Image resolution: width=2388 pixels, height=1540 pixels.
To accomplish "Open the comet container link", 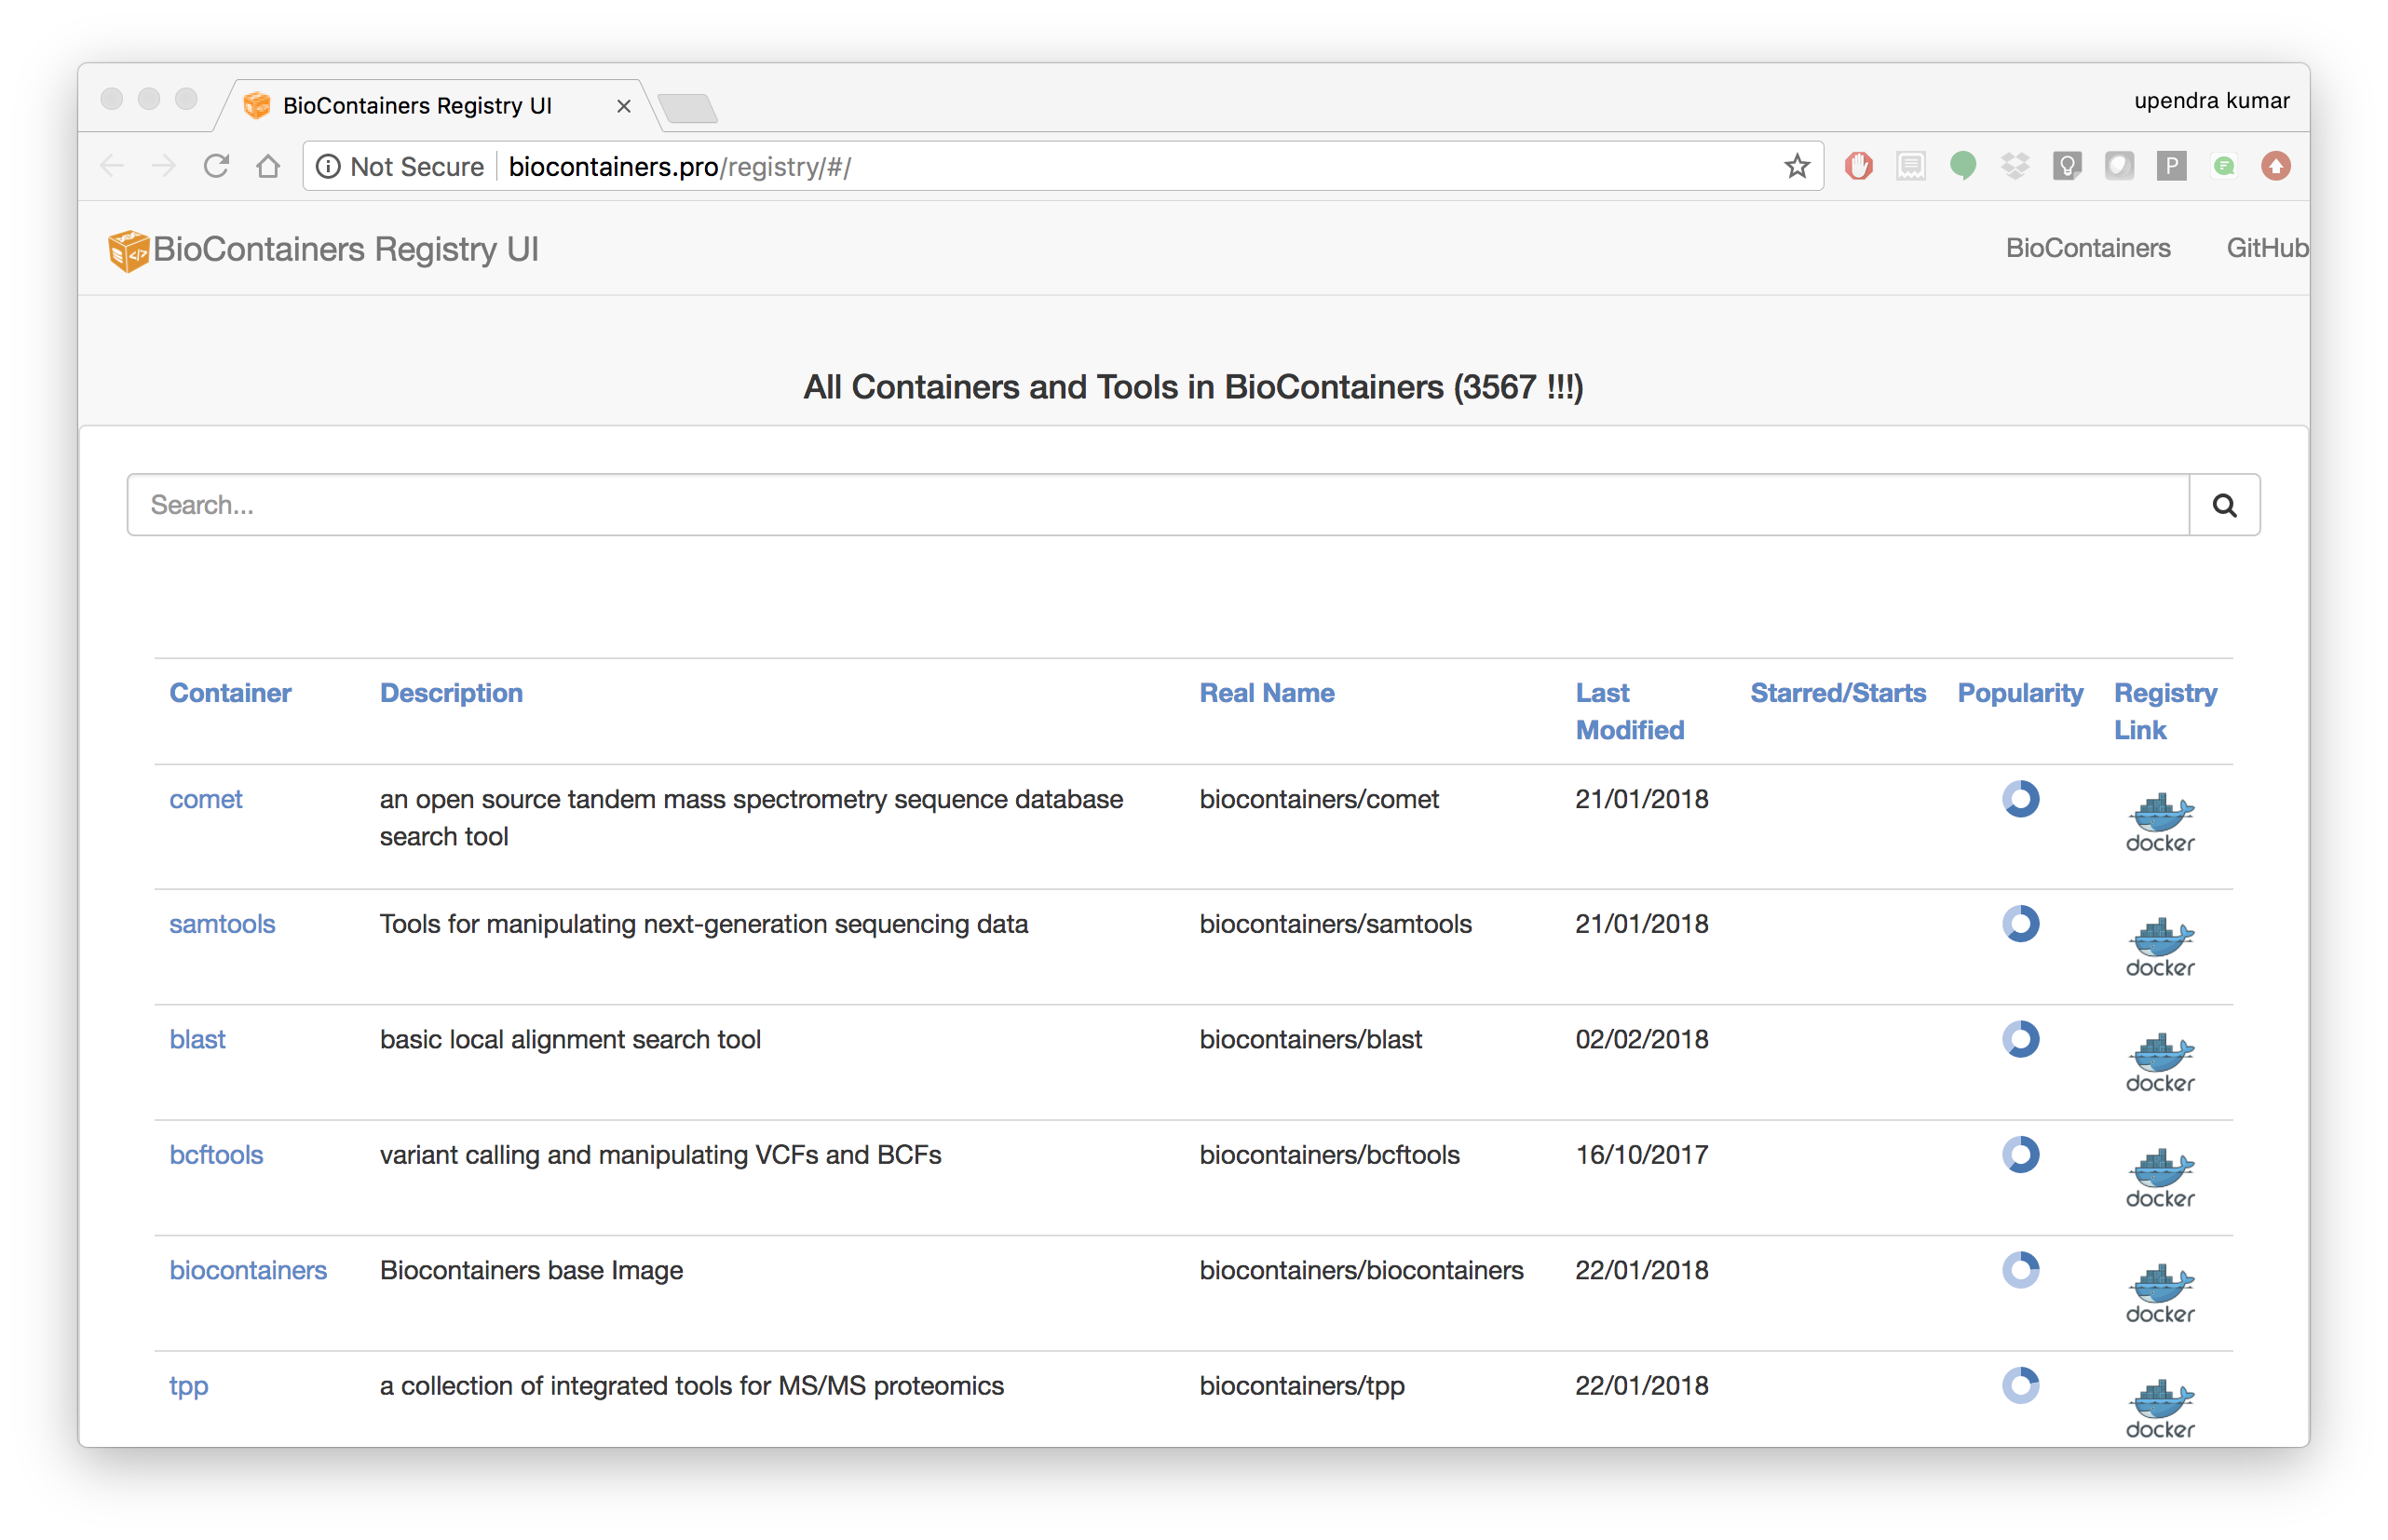I will click(205, 799).
